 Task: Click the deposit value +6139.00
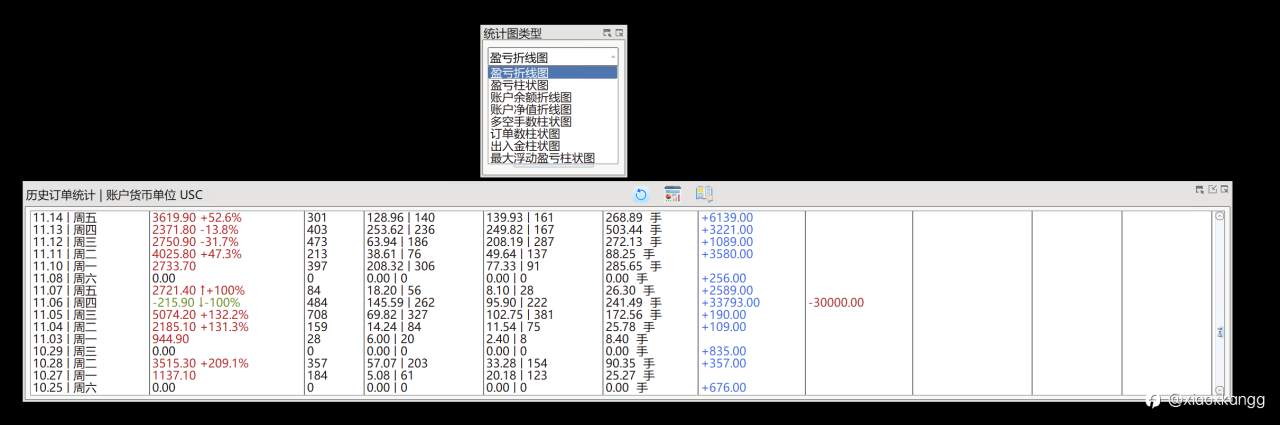727,217
